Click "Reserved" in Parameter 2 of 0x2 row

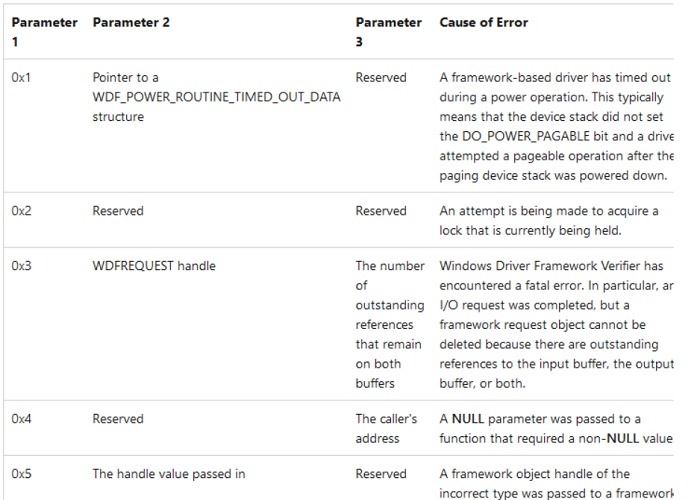(118, 211)
